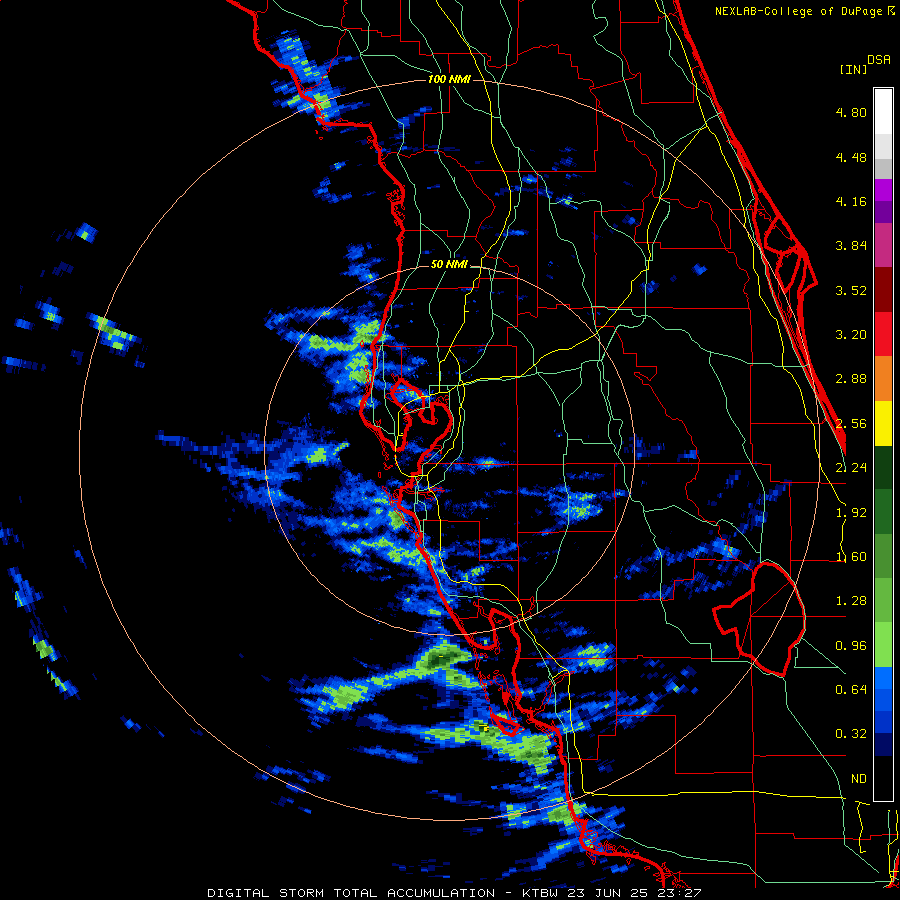
Task: Select the 3.52 legend value
Action: click(x=851, y=290)
